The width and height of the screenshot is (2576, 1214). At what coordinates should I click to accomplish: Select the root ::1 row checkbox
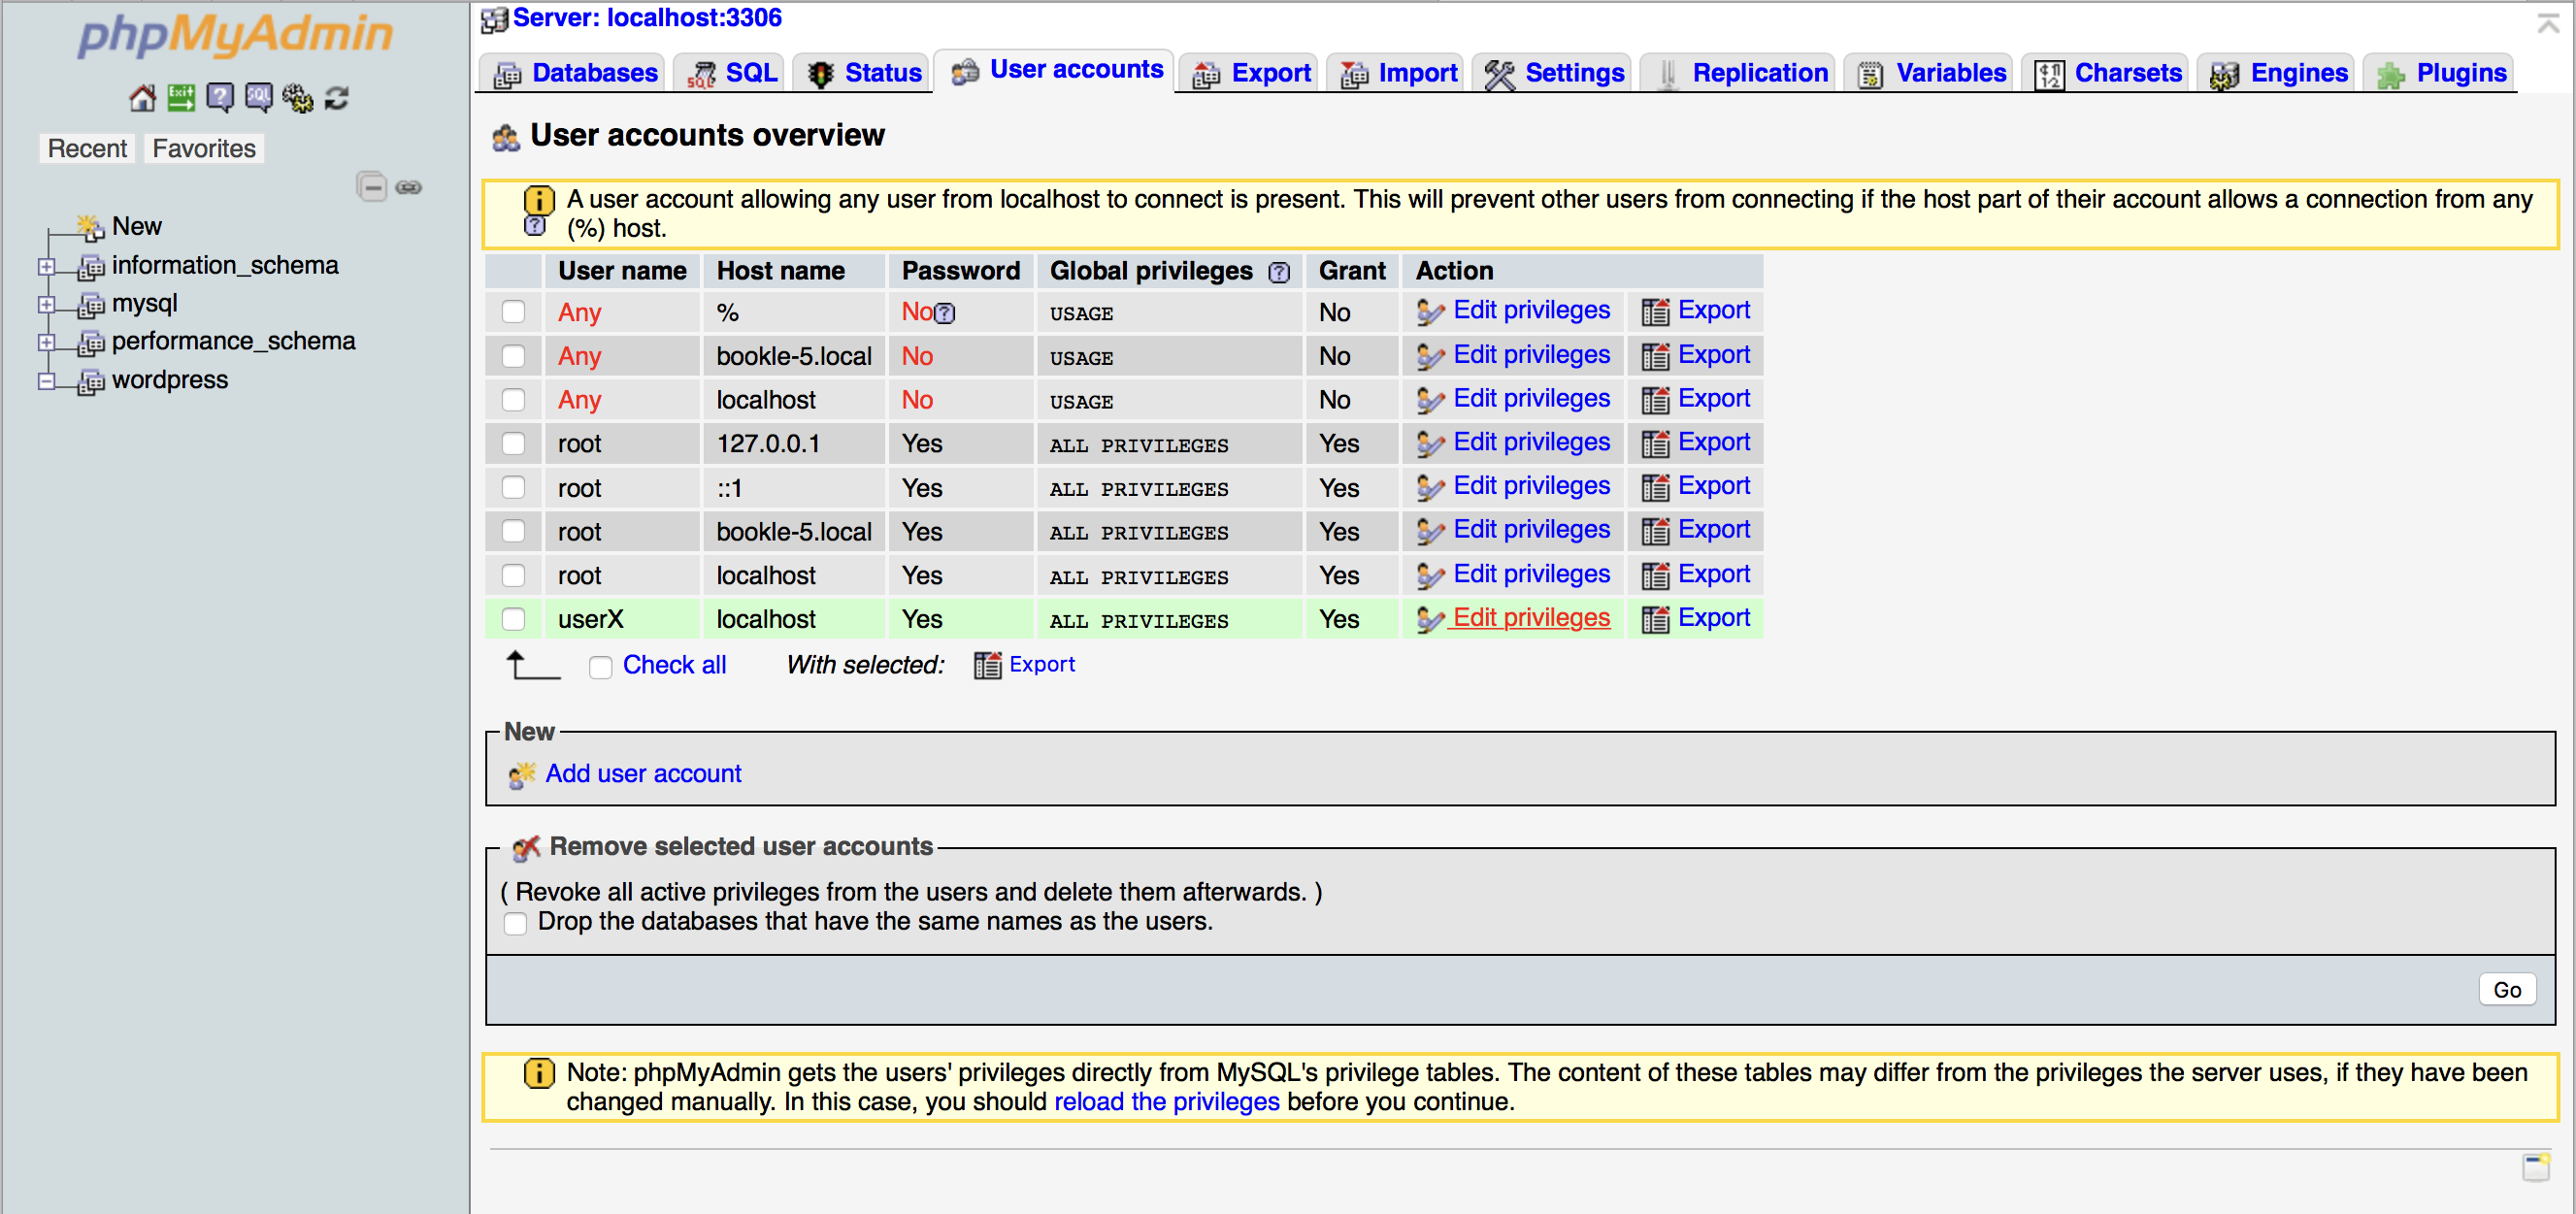click(x=513, y=488)
